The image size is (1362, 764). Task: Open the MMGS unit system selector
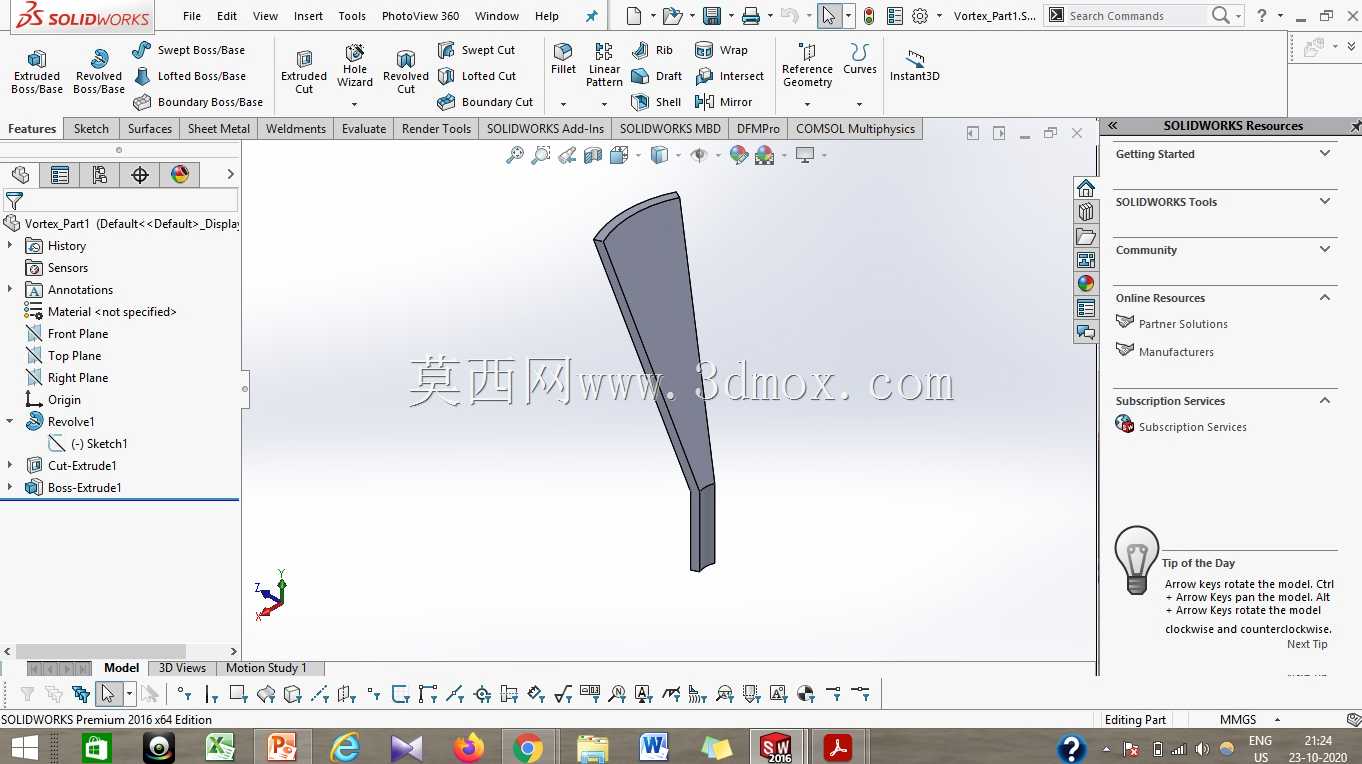[x=1250, y=720]
